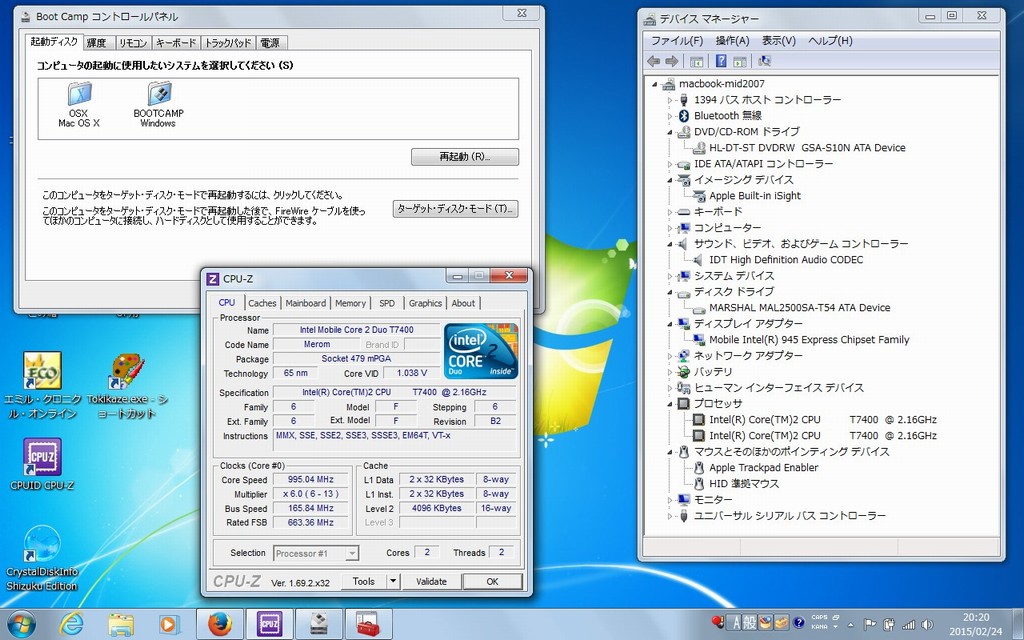The height and width of the screenshot is (640, 1024).
Task: Switch to the 電源 tab in Boot Camp
Action: tap(270, 43)
